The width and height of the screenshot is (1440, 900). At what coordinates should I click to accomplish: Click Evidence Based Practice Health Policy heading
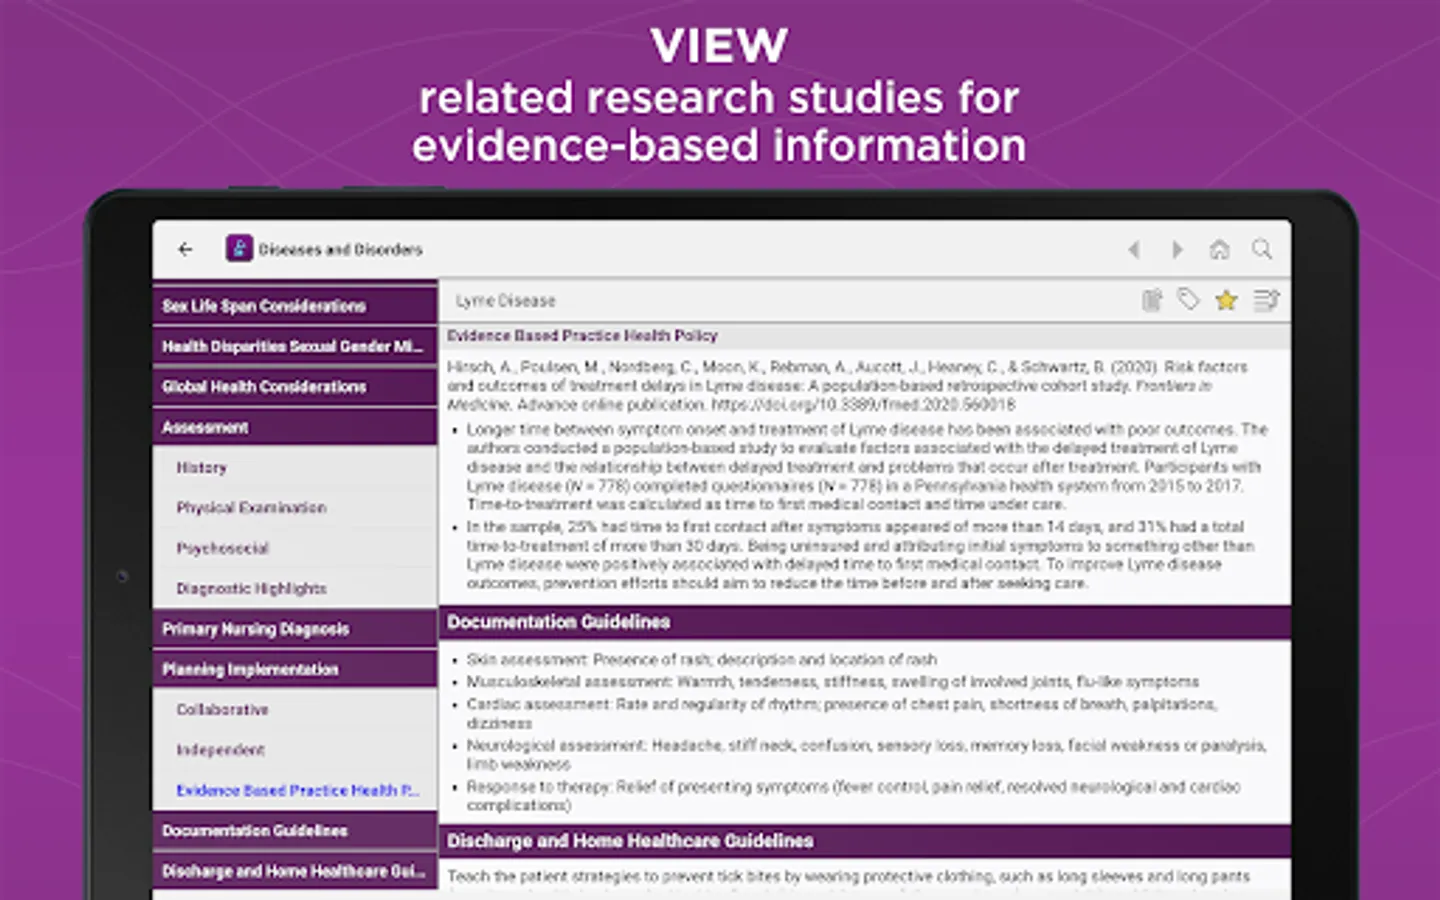[582, 335]
